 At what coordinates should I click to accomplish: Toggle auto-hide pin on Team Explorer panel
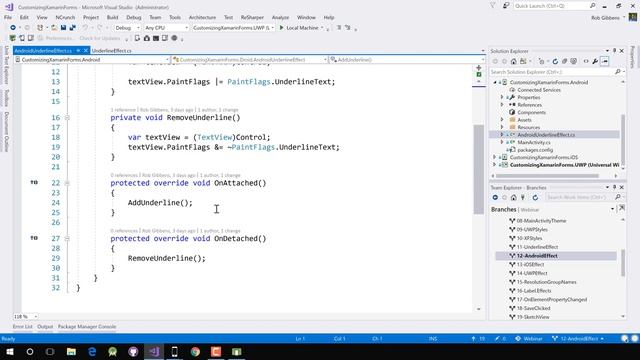pos(615,187)
